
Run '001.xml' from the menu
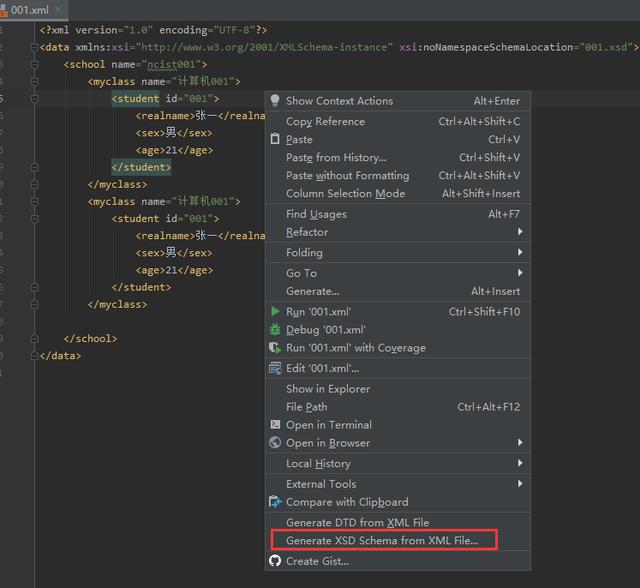point(398,311)
